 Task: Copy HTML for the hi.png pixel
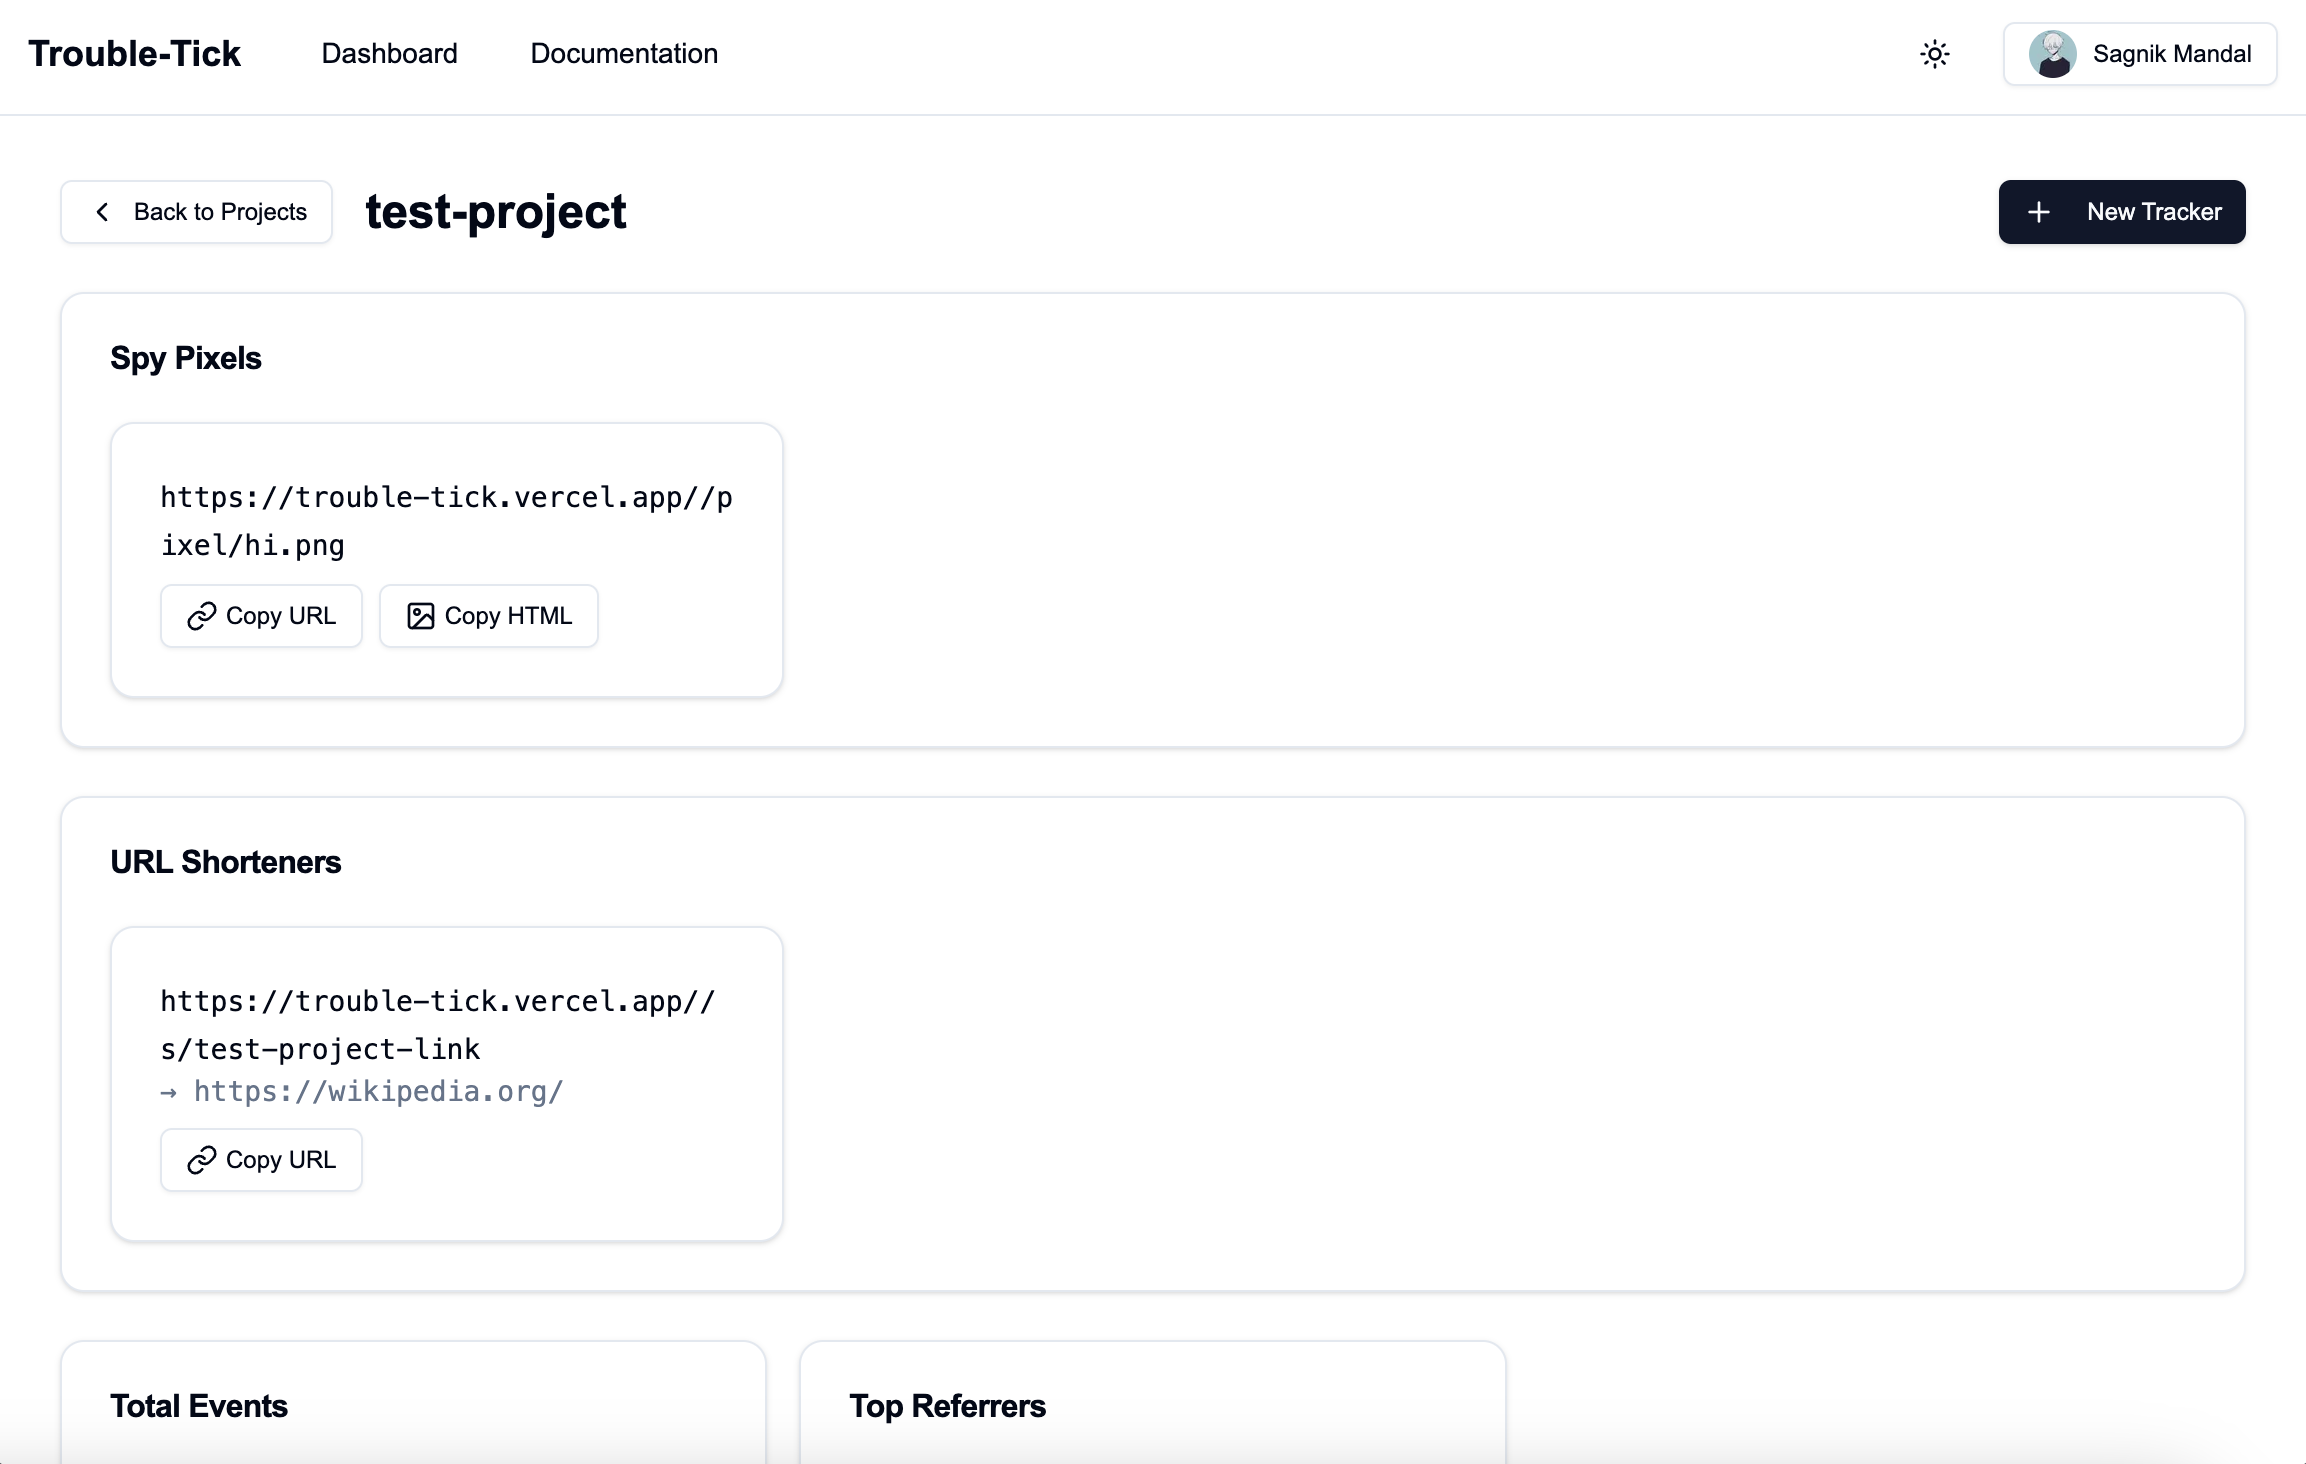[x=489, y=616]
